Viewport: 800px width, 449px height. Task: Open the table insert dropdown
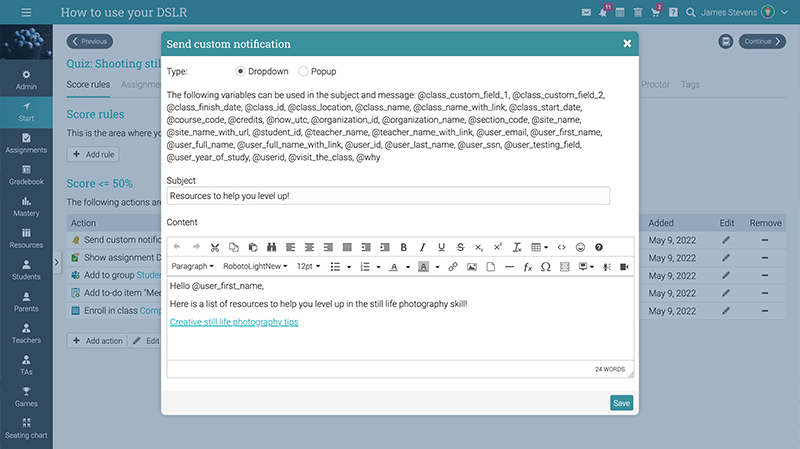[x=539, y=247]
